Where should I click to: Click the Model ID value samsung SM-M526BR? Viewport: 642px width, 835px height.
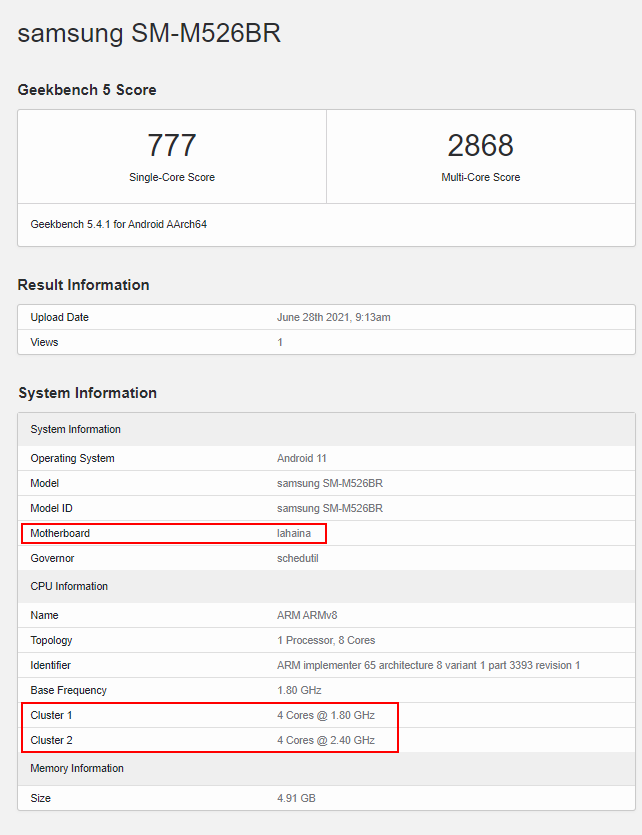[330, 508]
